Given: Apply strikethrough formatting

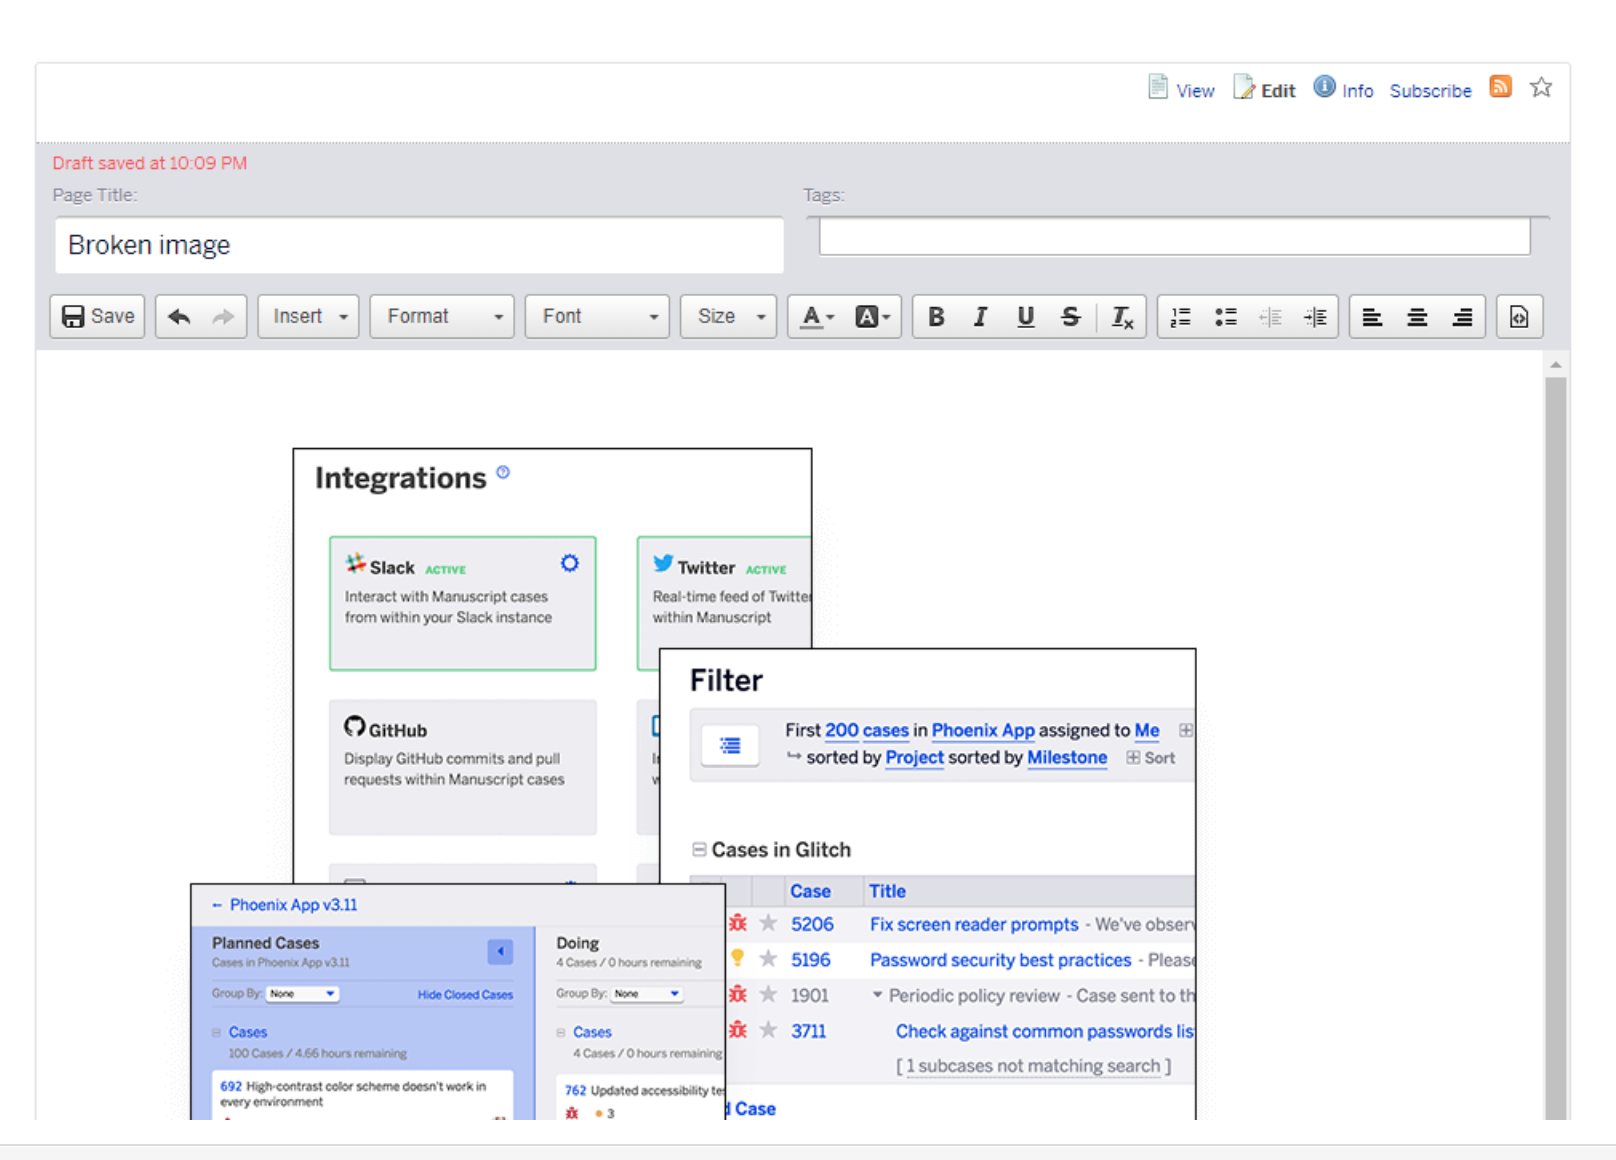Looking at the screenshot, I should [1070, 317].
